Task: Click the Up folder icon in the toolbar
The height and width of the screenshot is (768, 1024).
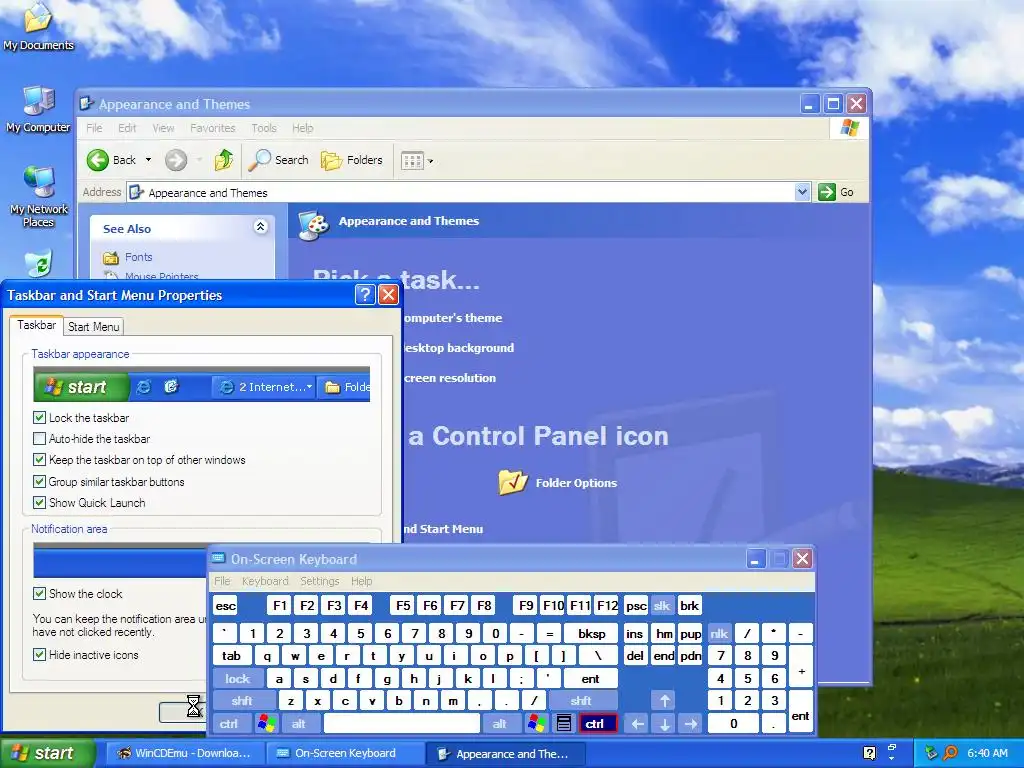Action: (223, 160)
